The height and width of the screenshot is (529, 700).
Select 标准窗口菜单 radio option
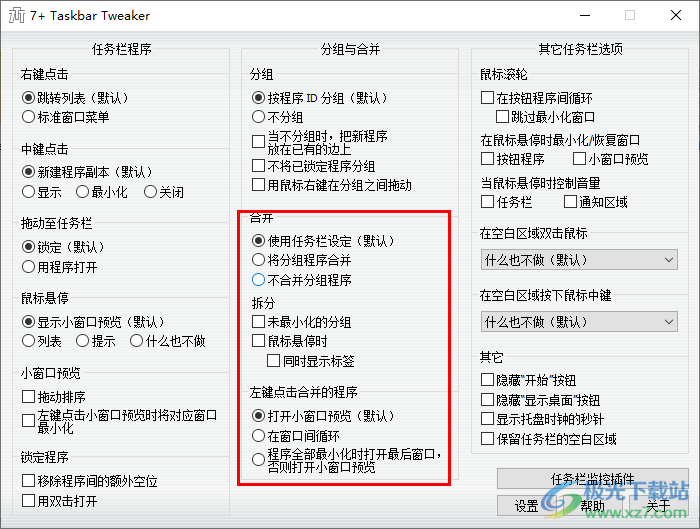click(x=28, y=117)
